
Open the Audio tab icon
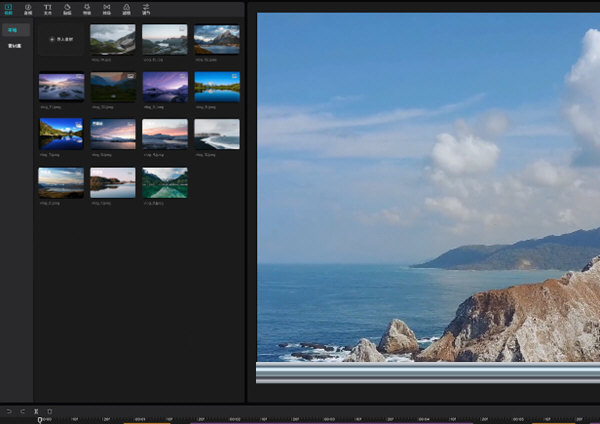[28, 9]
